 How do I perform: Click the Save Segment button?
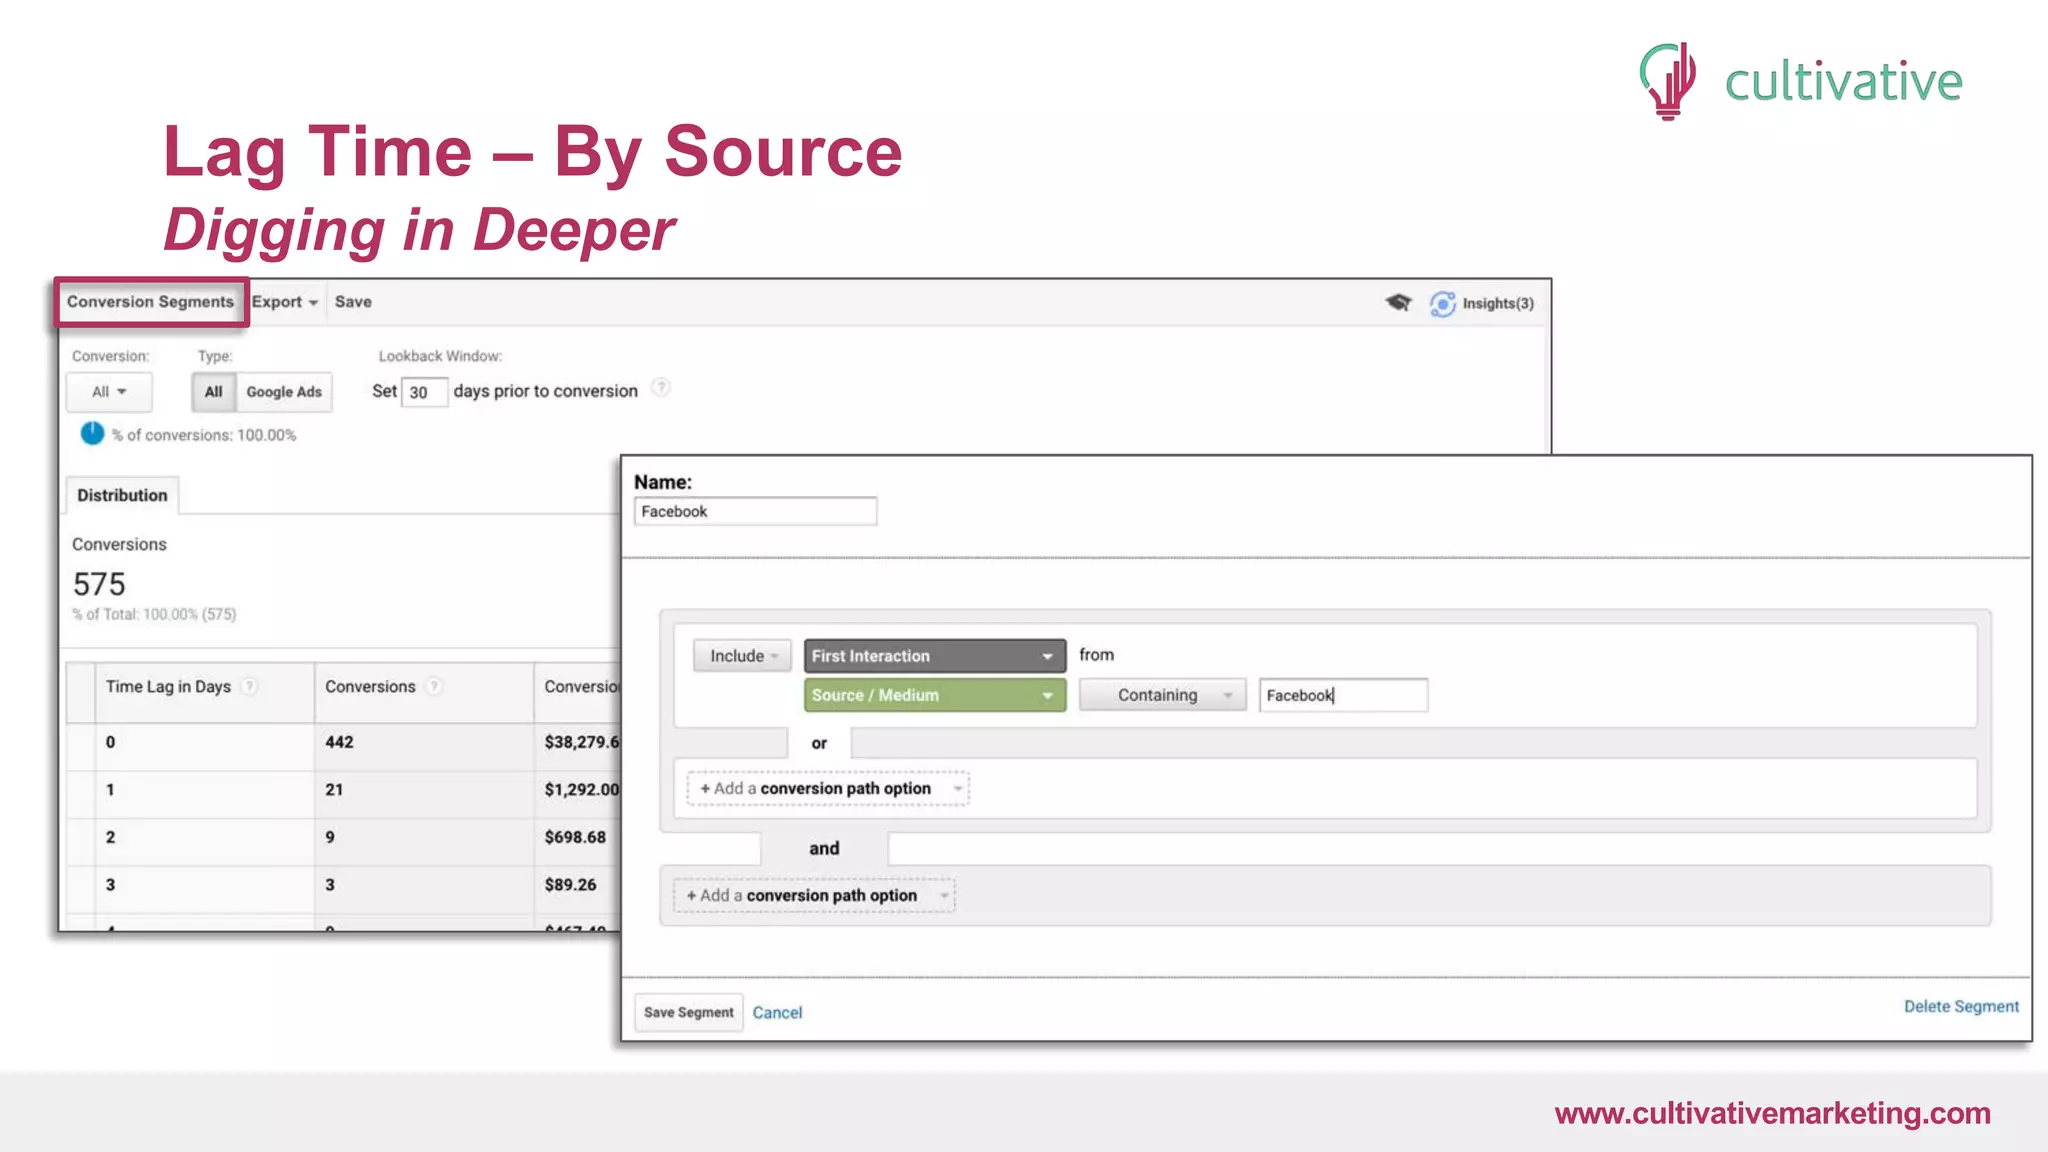pyautogui.click(x=688, y=1012)
